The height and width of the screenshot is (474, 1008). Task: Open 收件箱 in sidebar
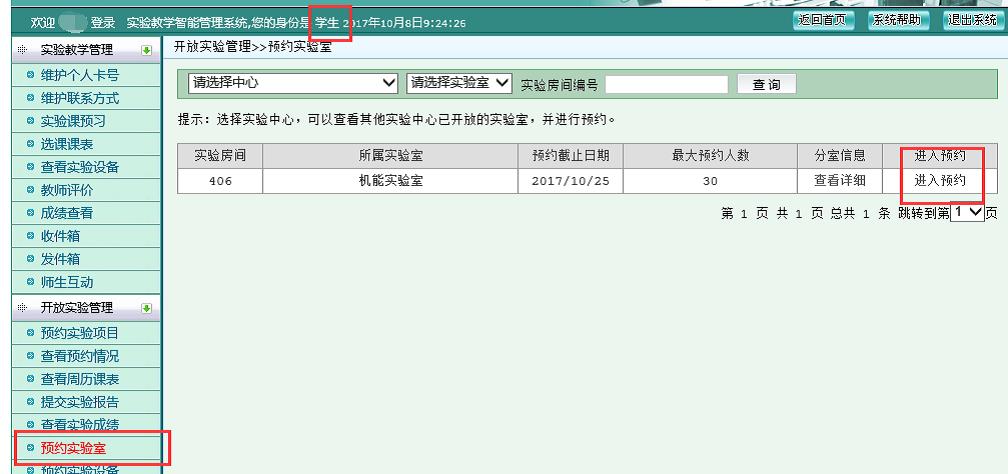(x=60, y=236)
